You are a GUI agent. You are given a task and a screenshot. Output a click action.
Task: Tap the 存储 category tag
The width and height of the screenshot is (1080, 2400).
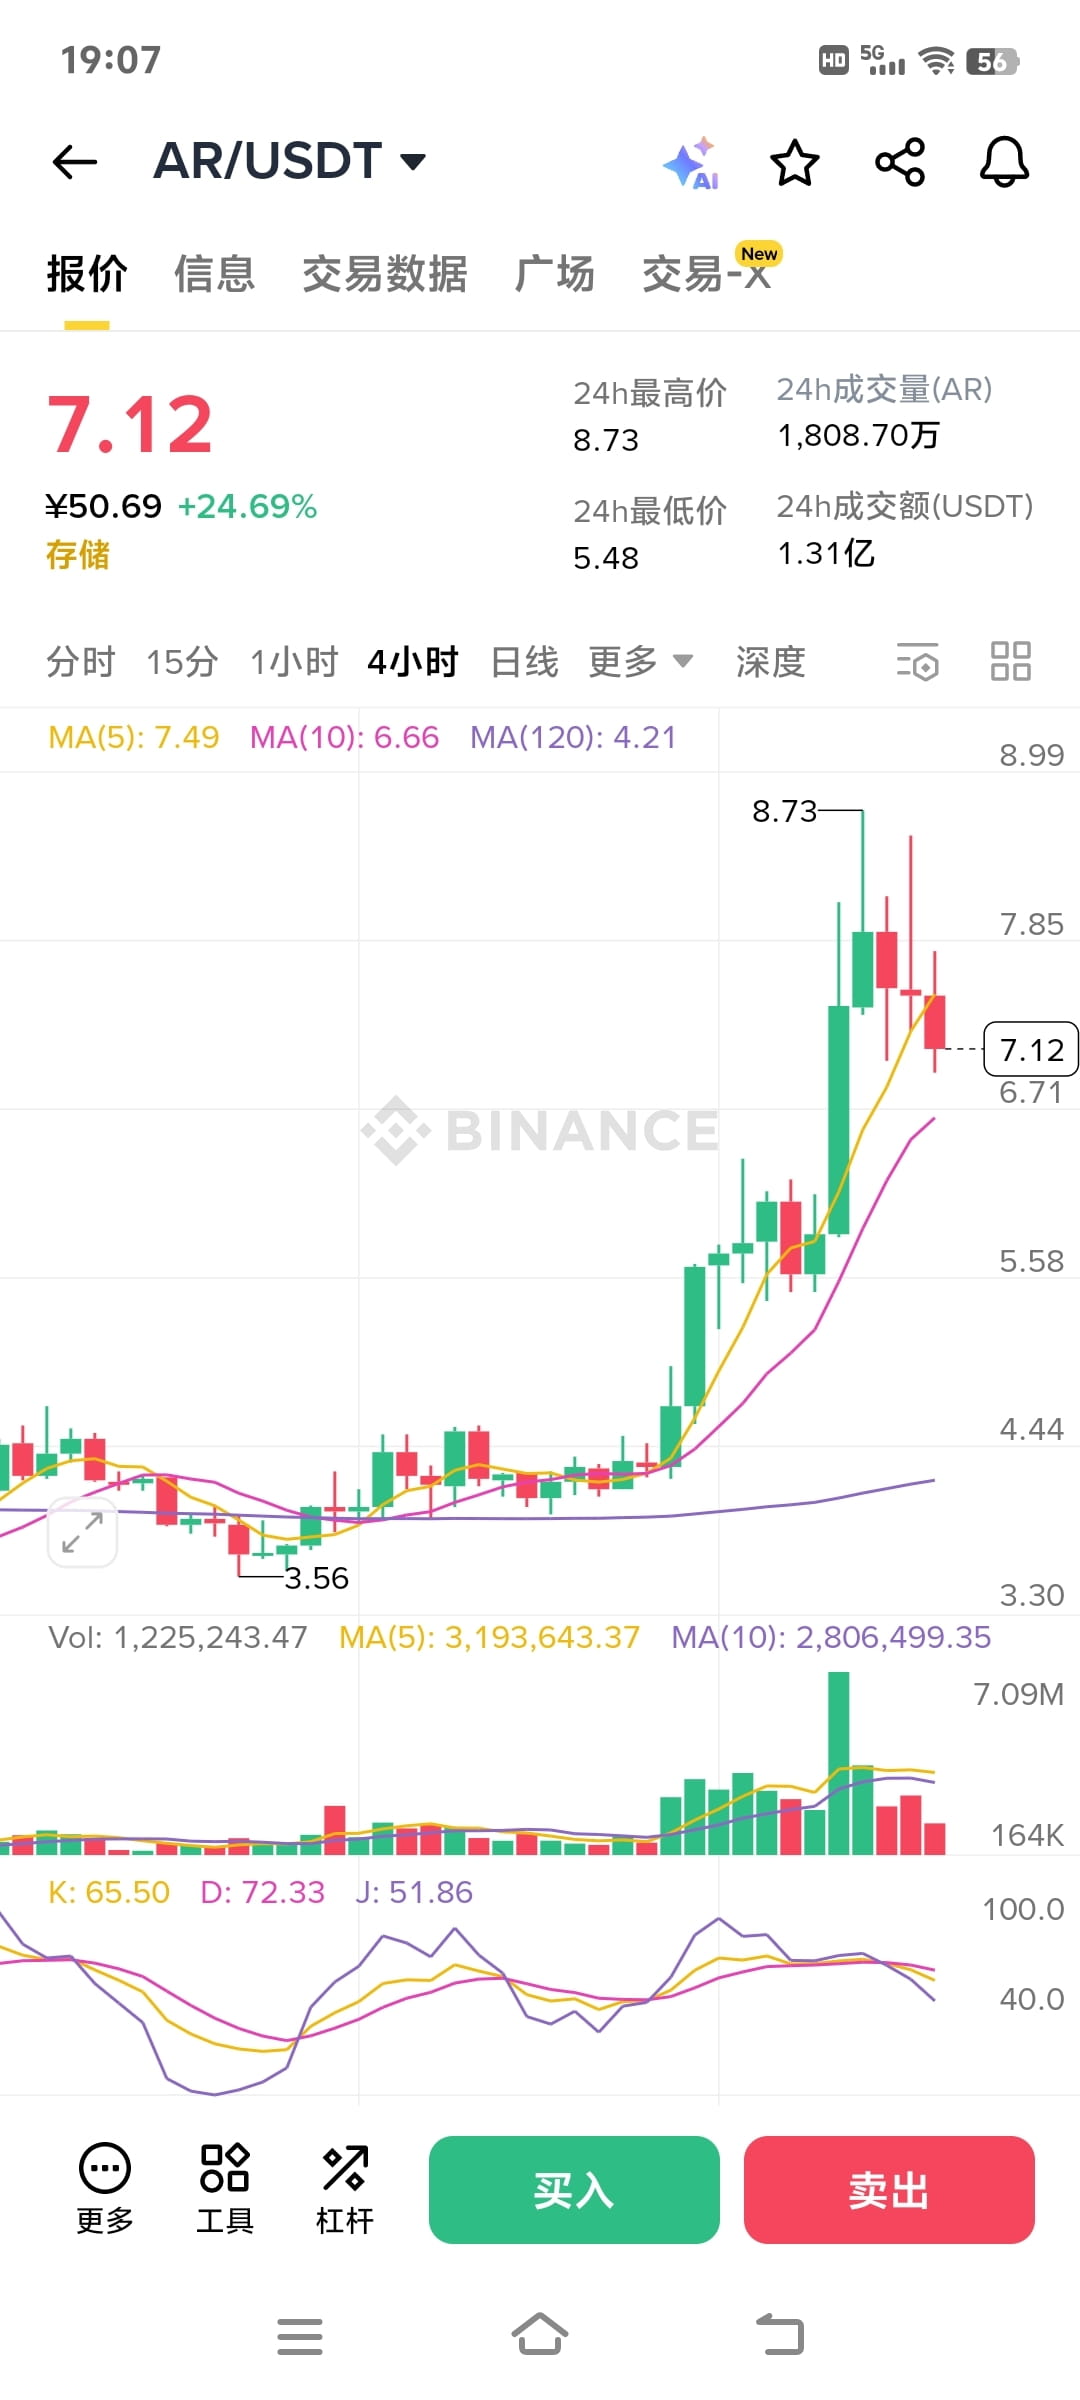[x=78, y=555]
